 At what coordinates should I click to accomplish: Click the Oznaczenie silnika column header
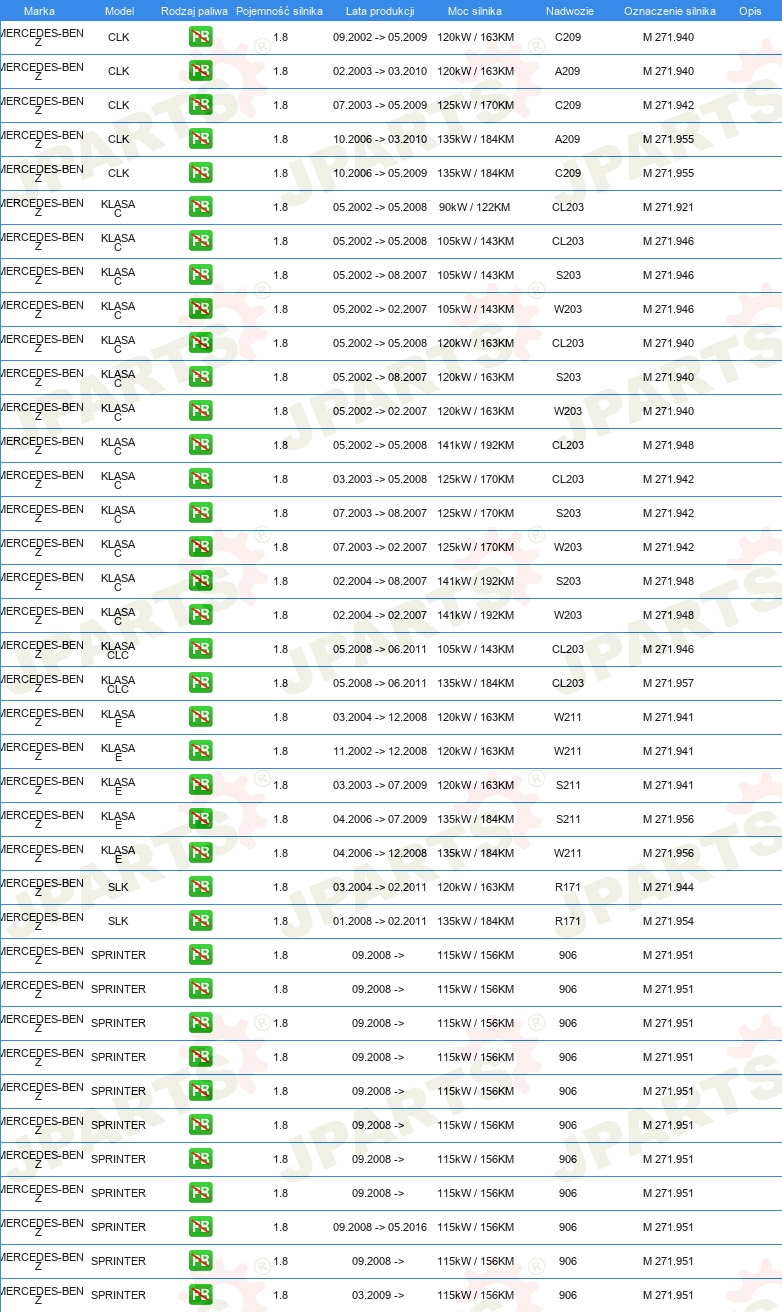669,11
